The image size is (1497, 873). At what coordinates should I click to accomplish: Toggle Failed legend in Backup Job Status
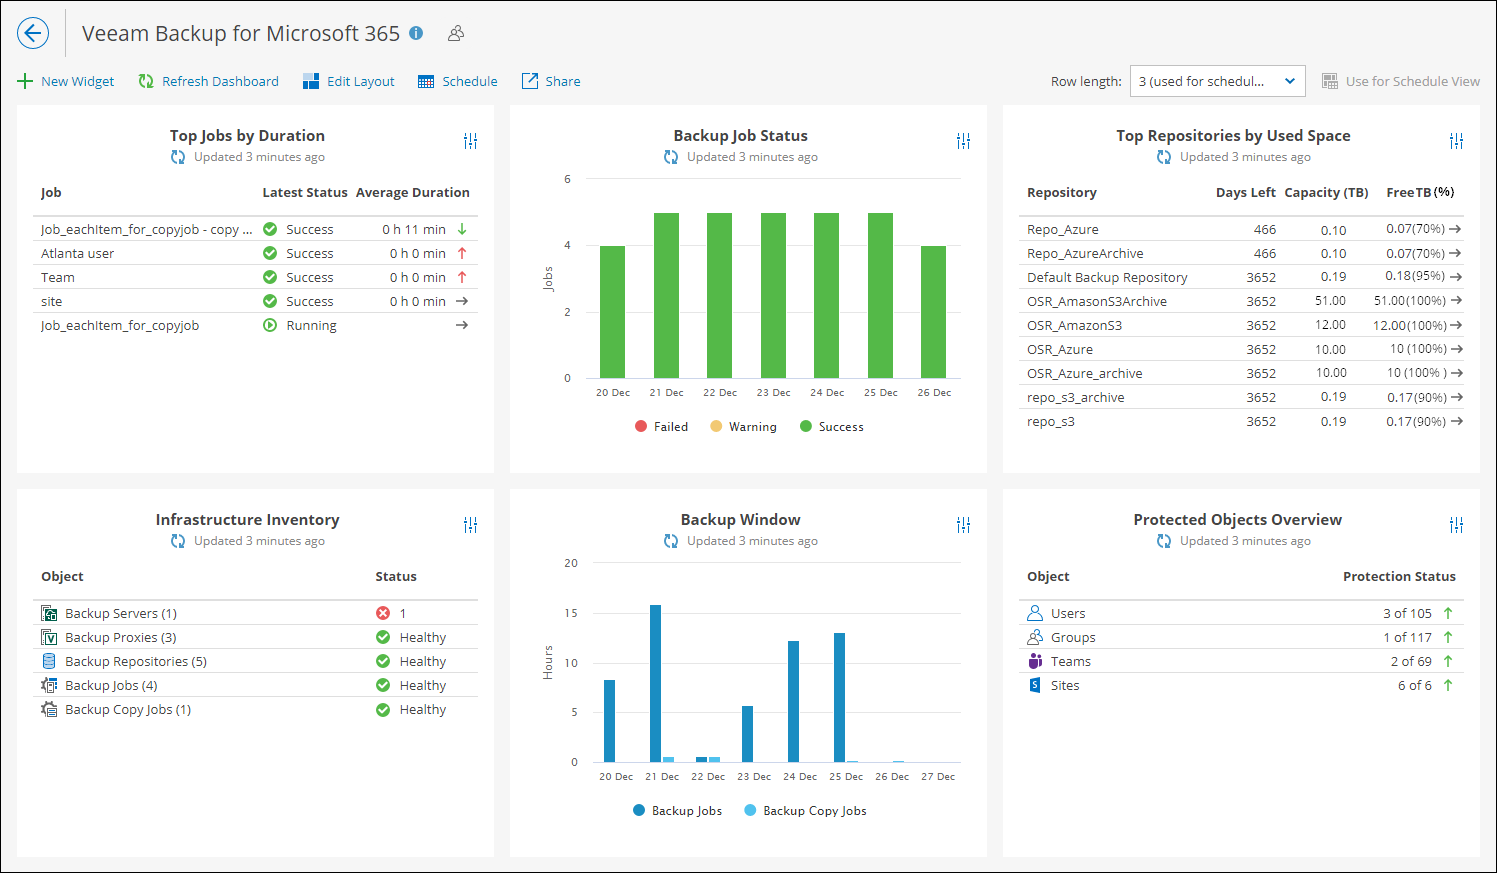(661, 426)
